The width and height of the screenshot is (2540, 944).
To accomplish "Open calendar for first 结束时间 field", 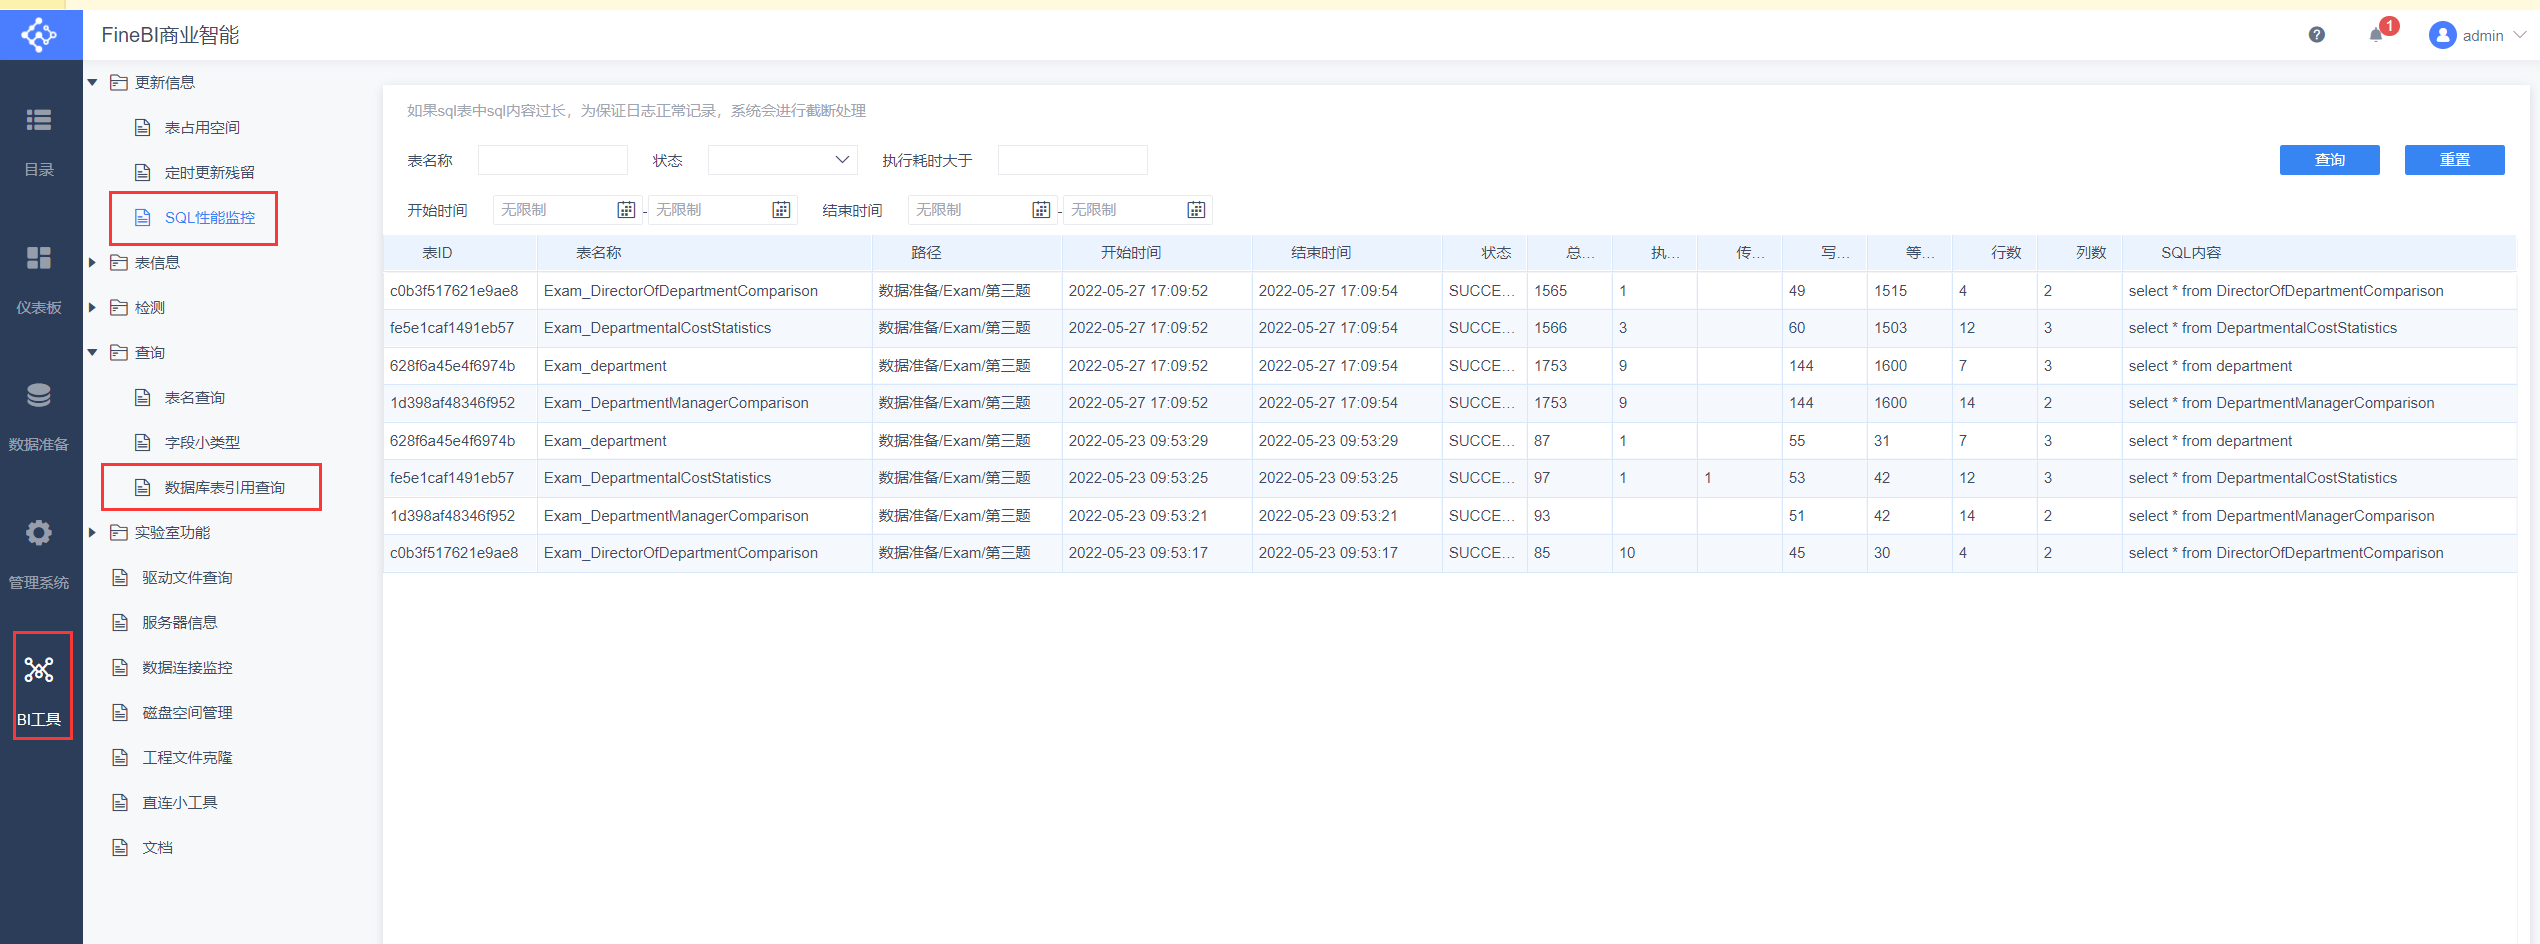I will pos(1041,210).
